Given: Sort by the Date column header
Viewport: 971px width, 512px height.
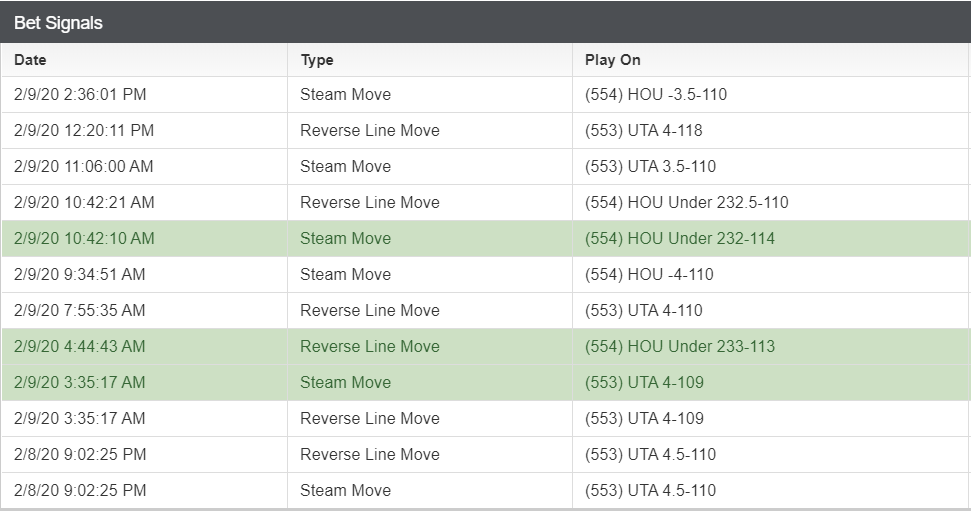Looking at the screenshot, I should click(x=30, y=60).
